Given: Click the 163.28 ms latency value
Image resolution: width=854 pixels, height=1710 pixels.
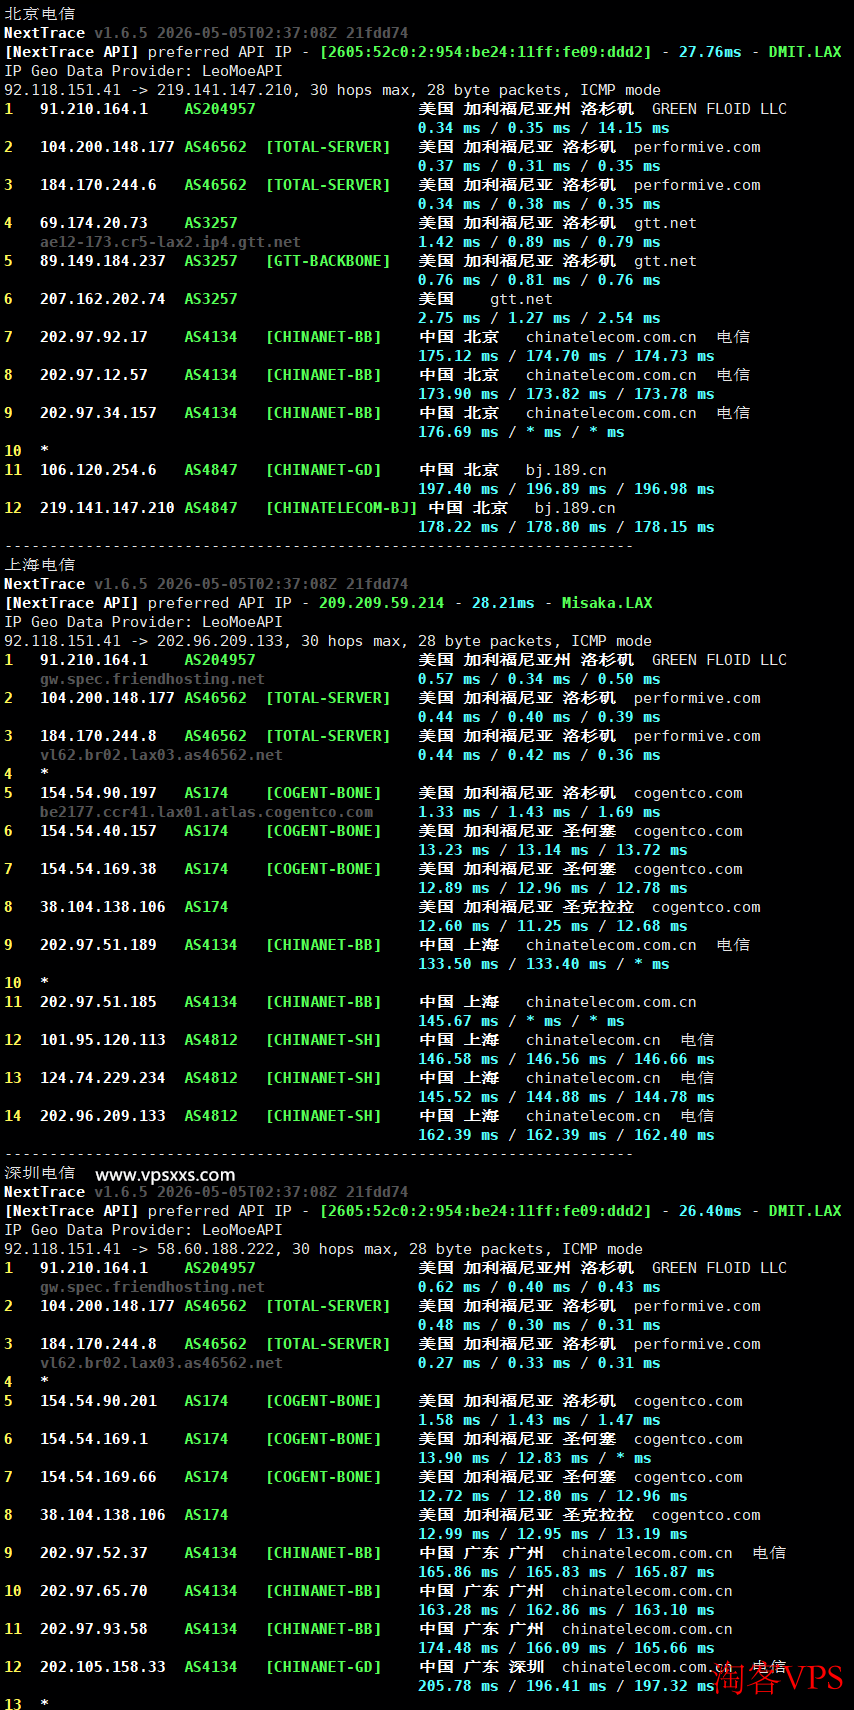Looking at the screenshot, I should click(458, 1610).
